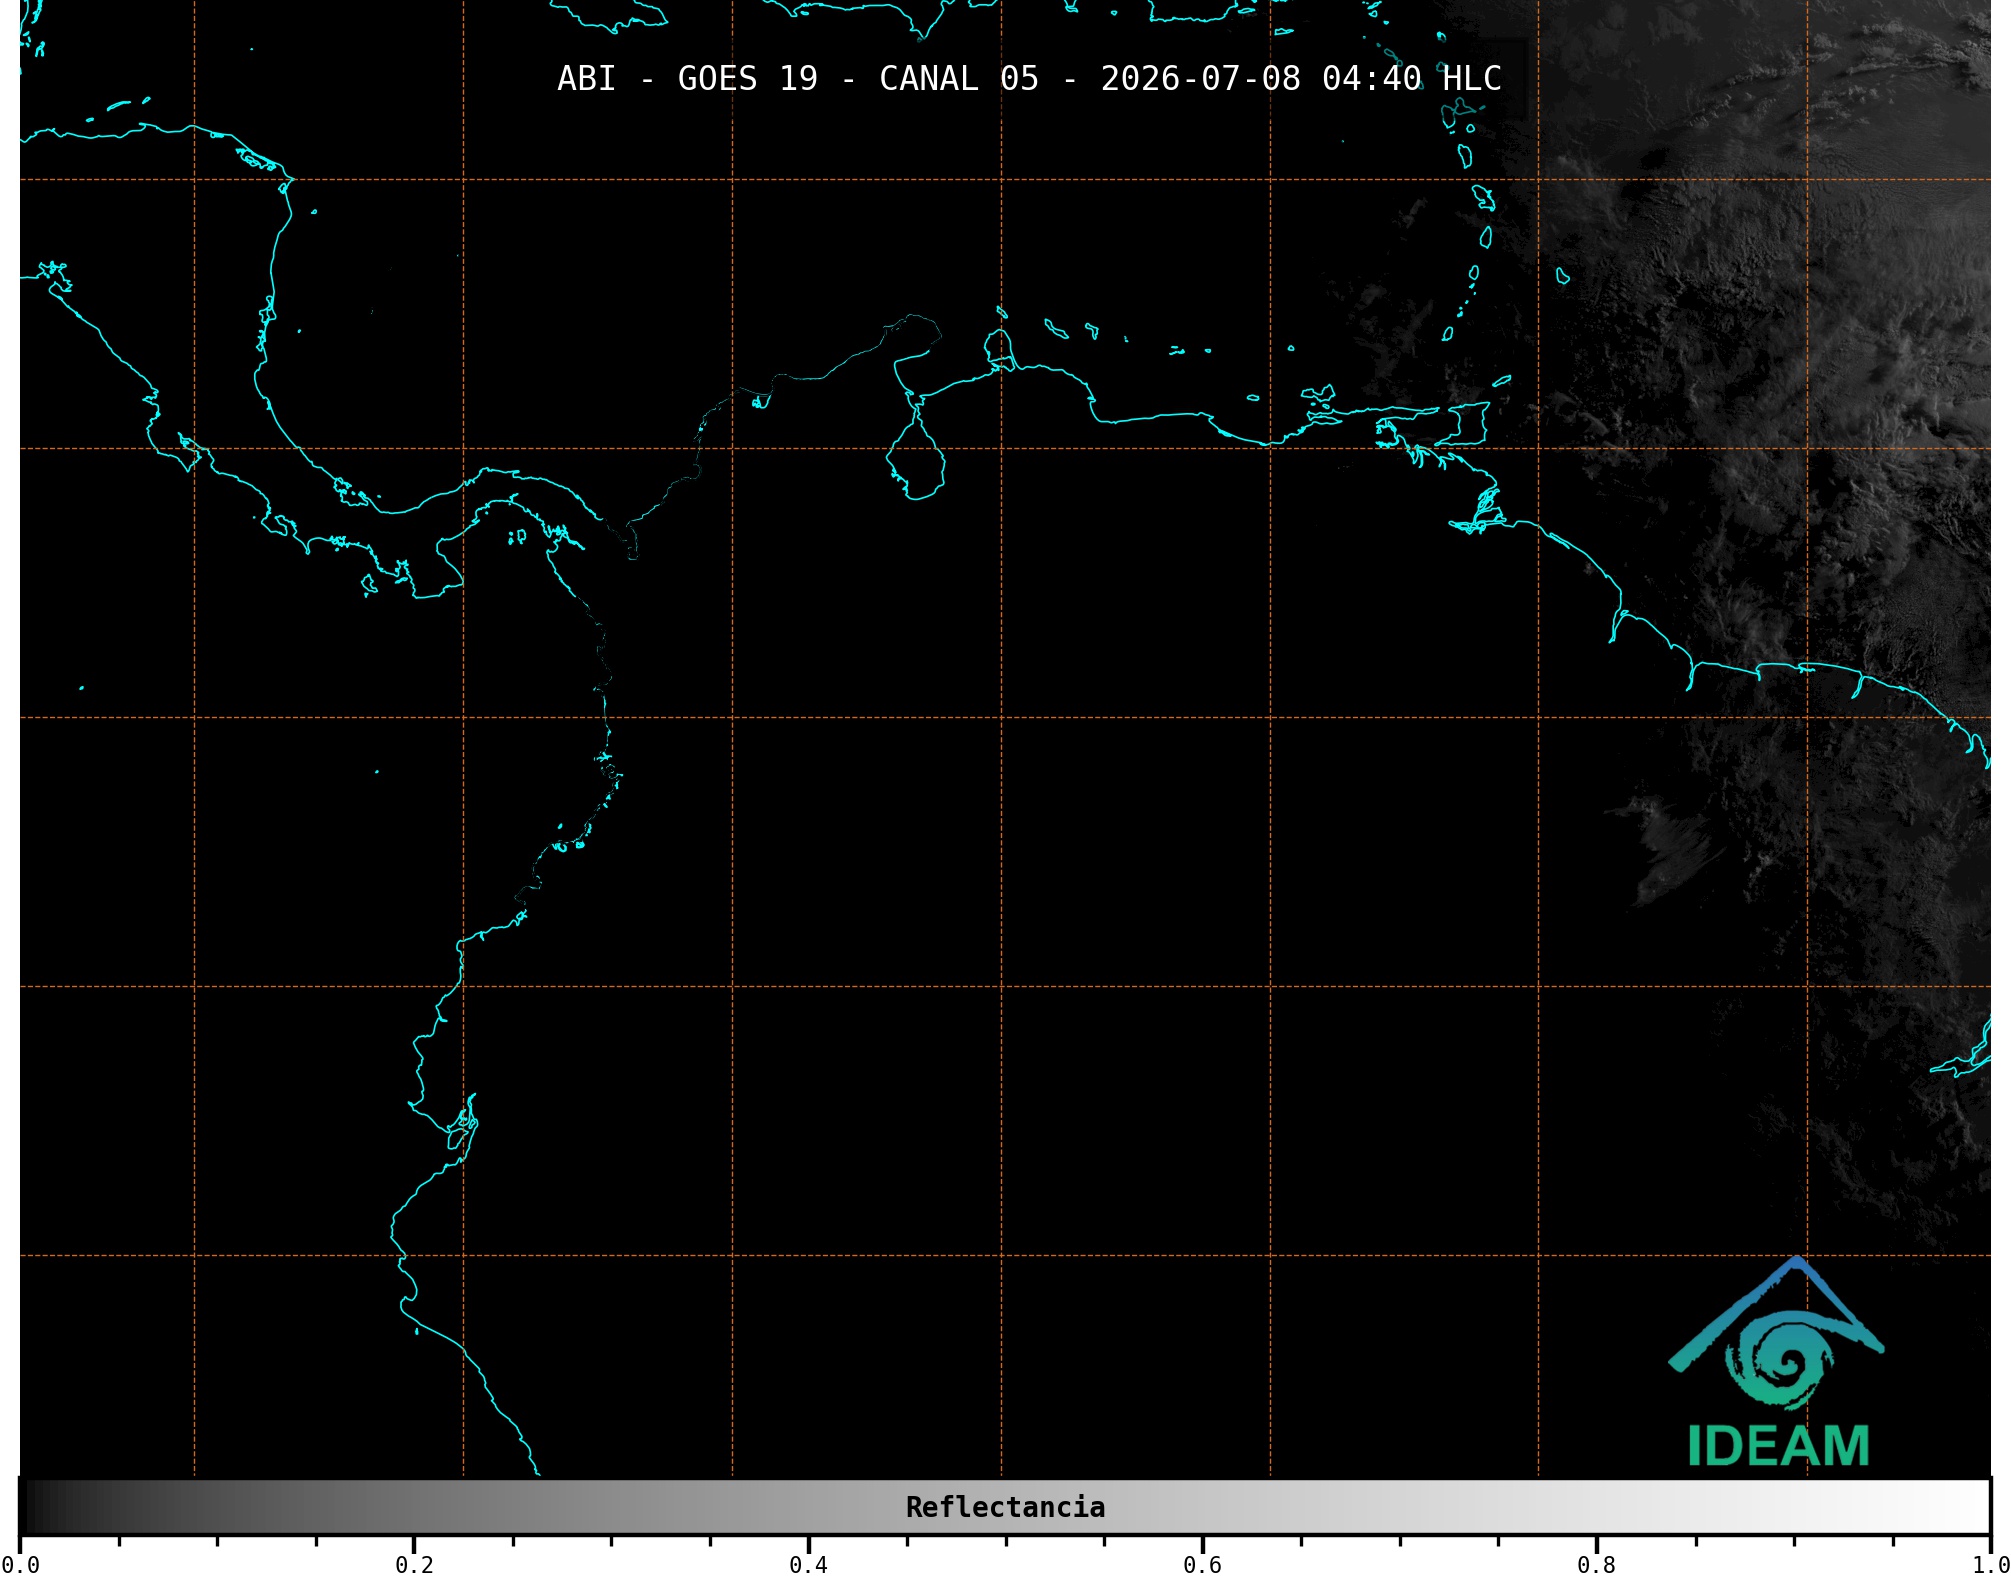Click the time '04:40 HLC' in the title
Viewport: 2011px width, 1577px height.
tap(1412, 79)
